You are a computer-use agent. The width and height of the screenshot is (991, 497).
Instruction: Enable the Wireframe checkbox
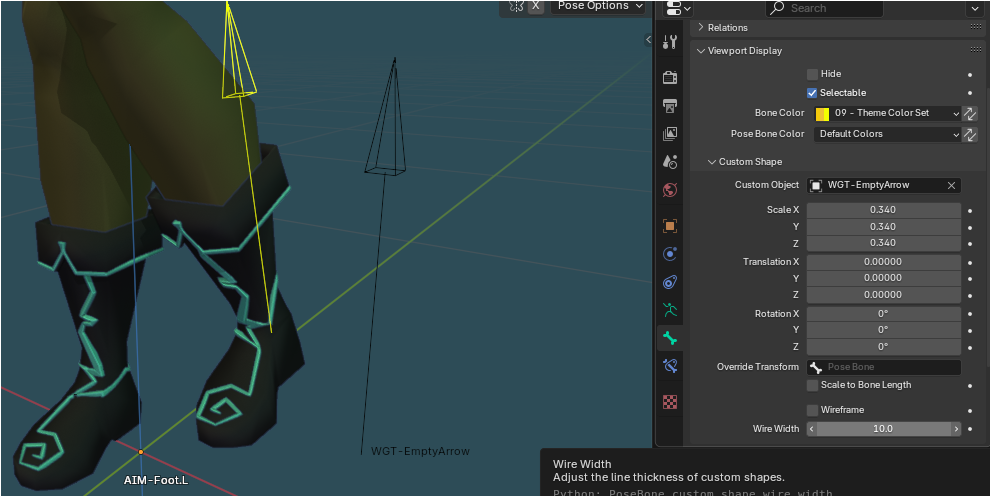coord(812,410)
